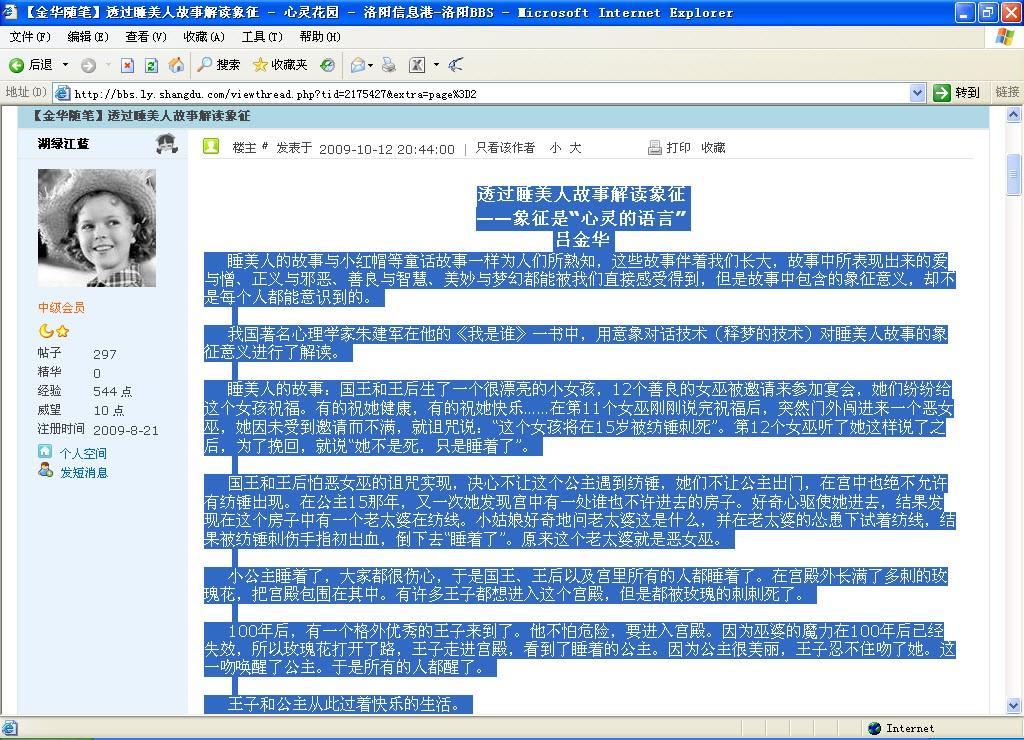The width and height of the screenshot is (1024, 740).
Task: Click the vertical scrollbar down arrow
Action: point(1013,706)
